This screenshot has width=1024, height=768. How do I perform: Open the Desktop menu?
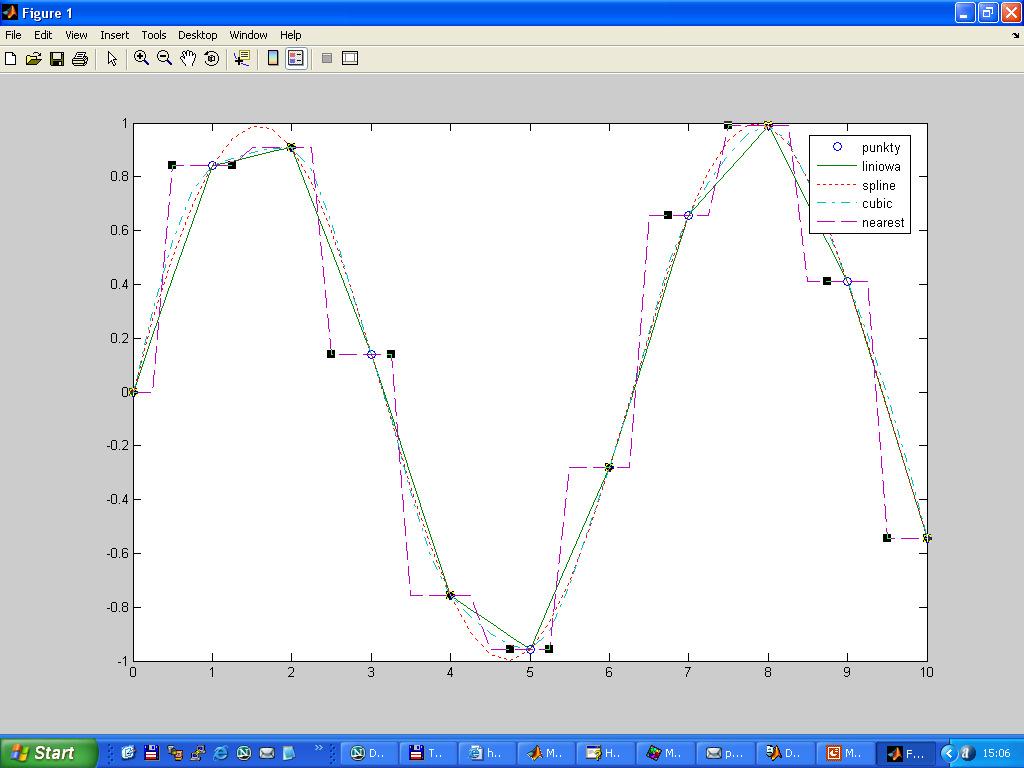pos(197,35)
